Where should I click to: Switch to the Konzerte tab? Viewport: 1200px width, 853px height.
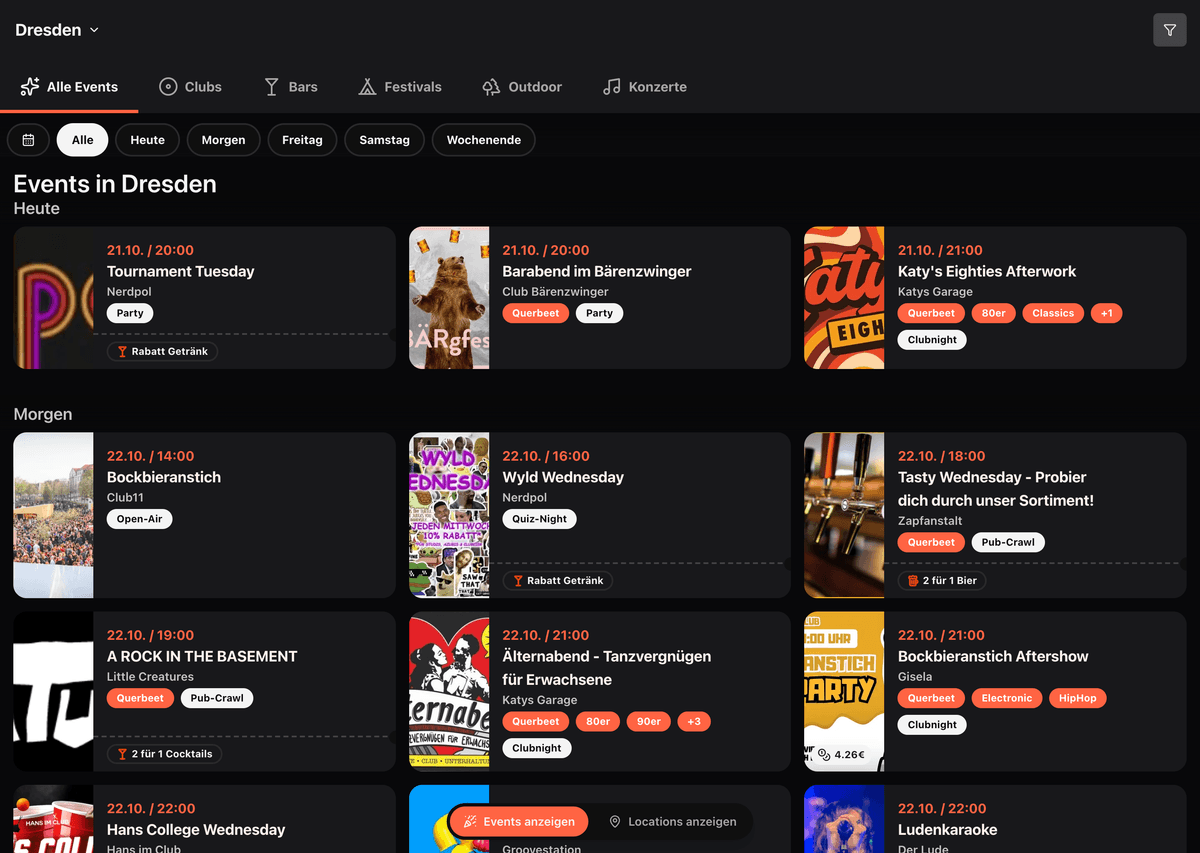click(x=645, y=87)
